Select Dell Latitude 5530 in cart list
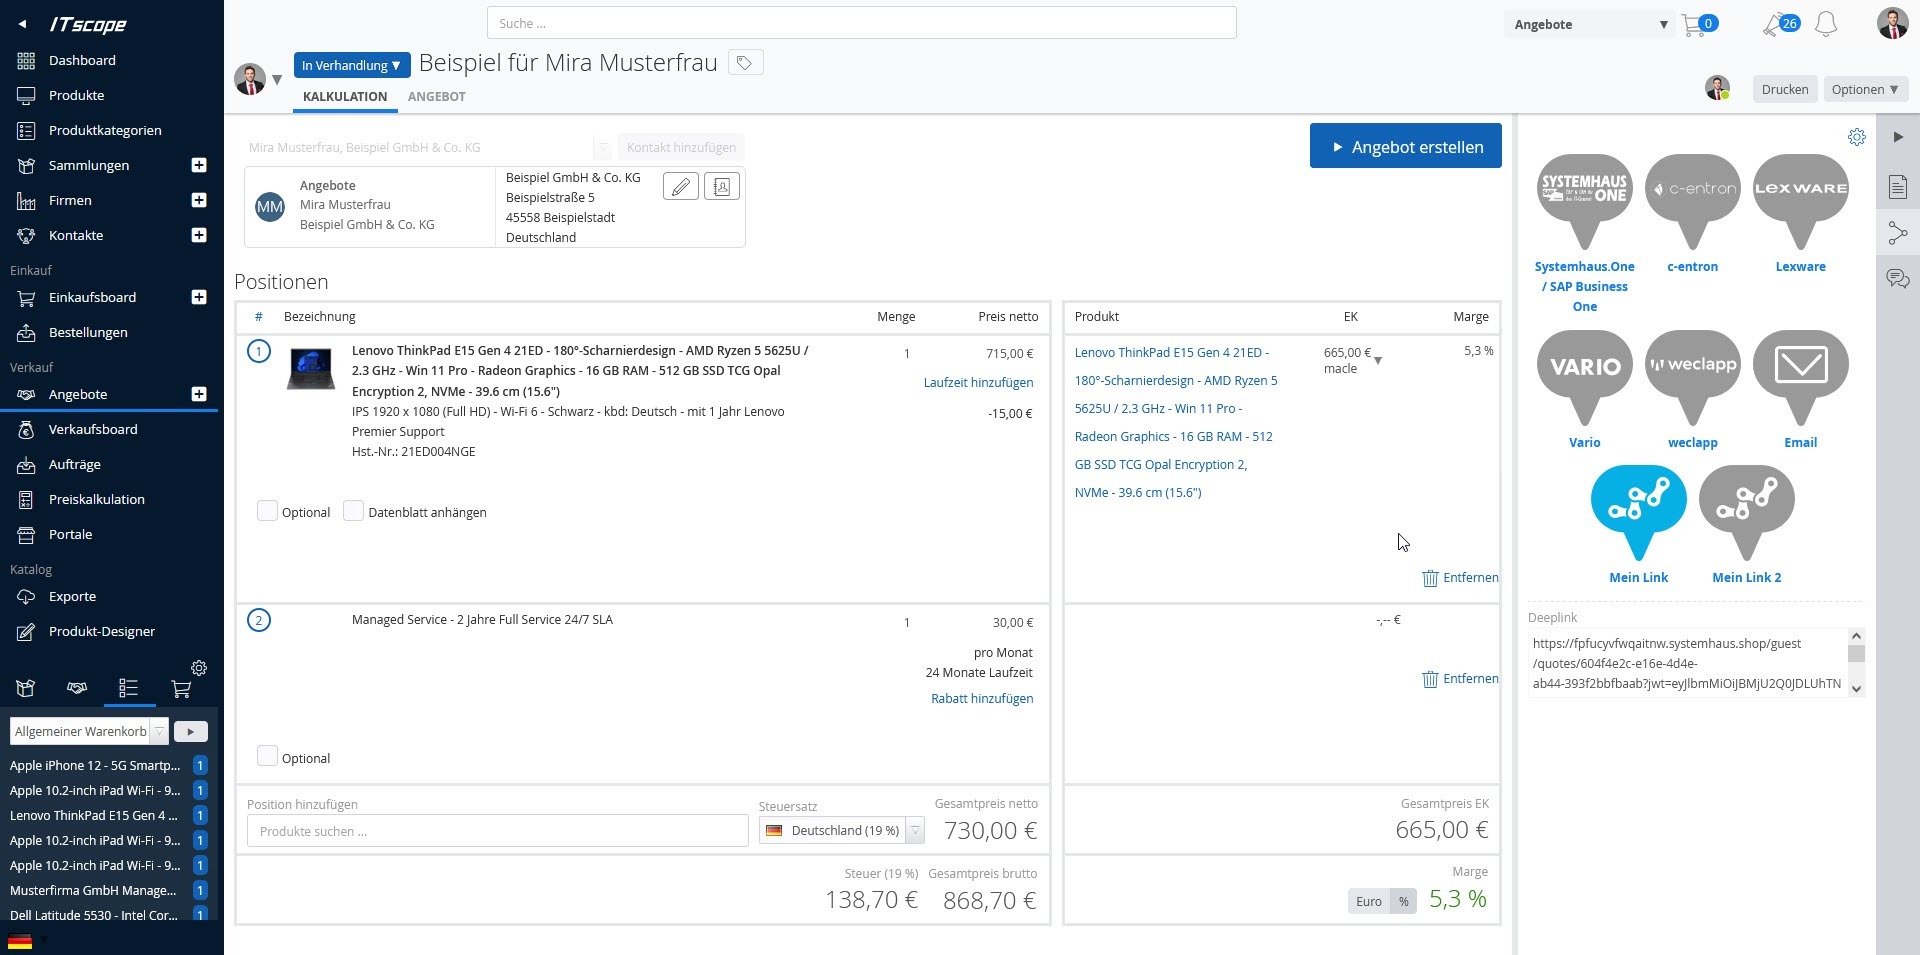The width and height of the screenshot is (1920, 955). 94,915
